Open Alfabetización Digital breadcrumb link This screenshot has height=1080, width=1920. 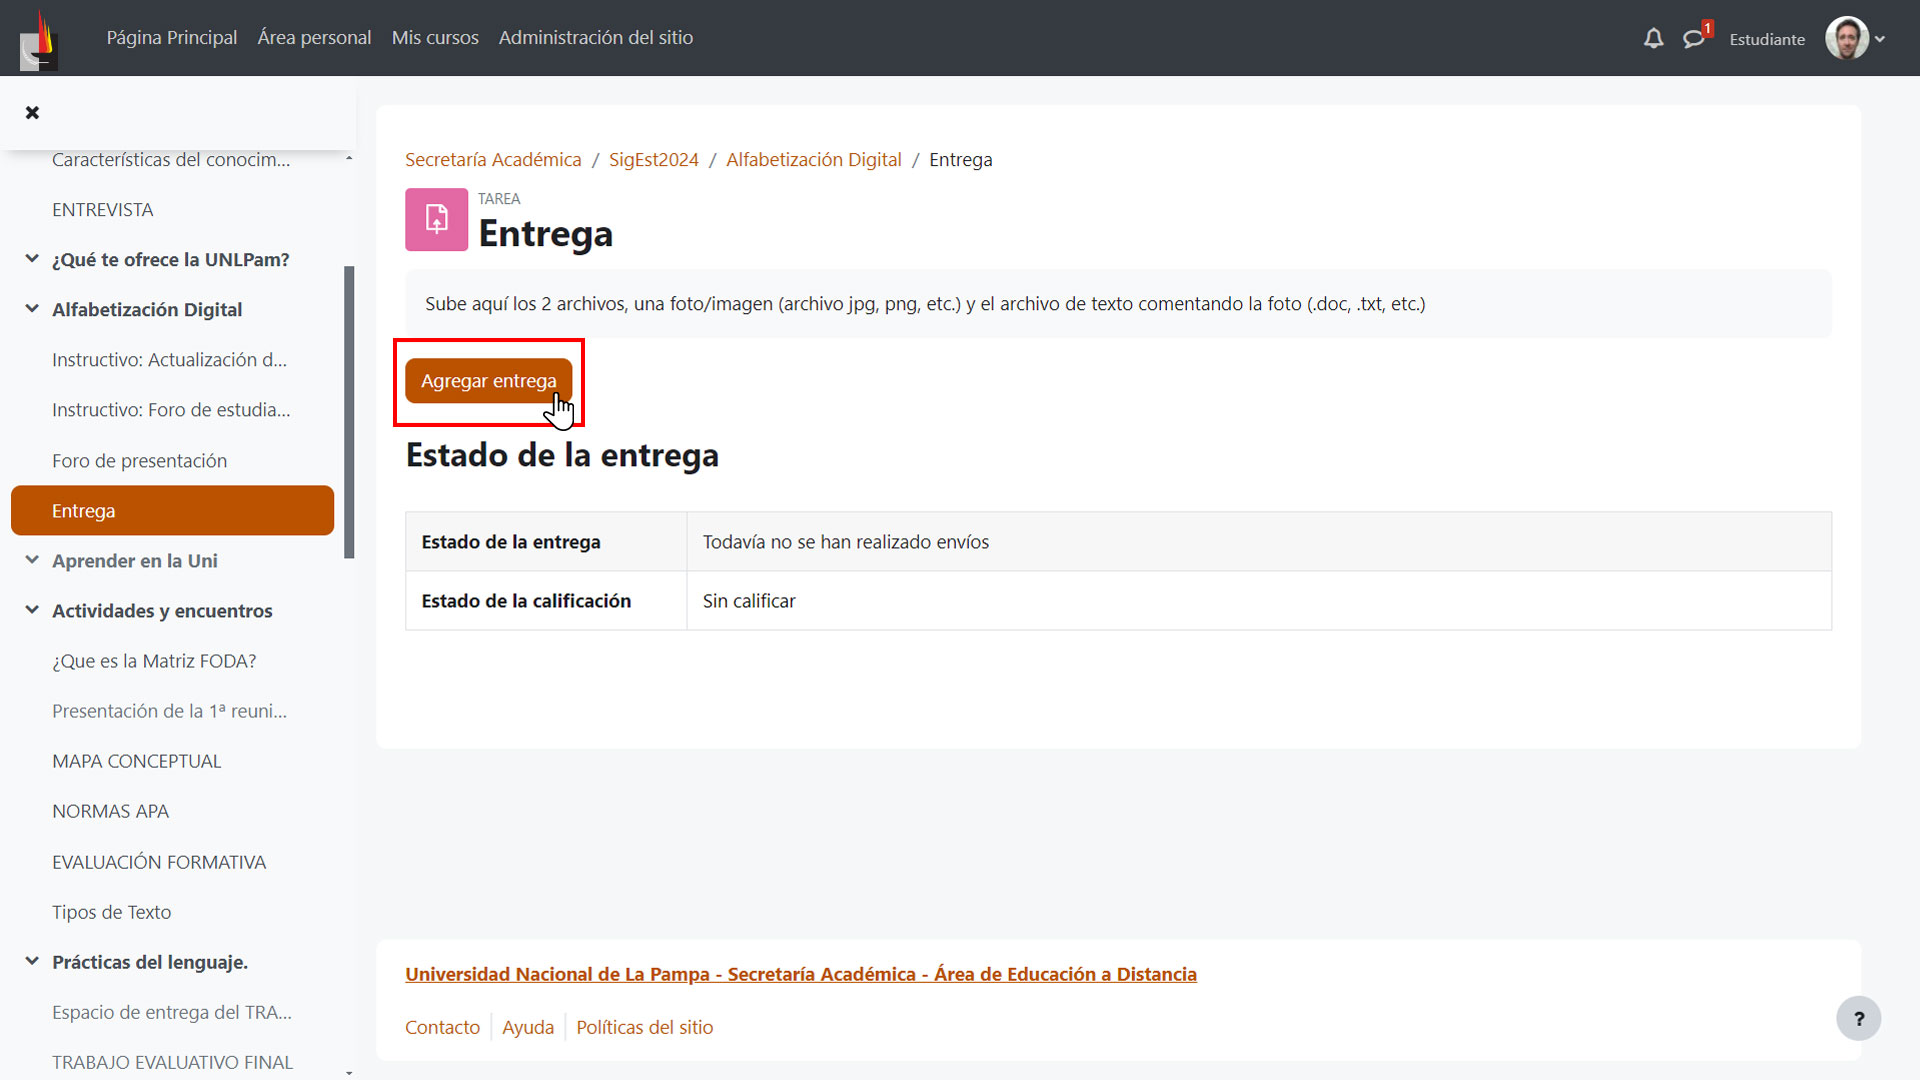[813, 160]
